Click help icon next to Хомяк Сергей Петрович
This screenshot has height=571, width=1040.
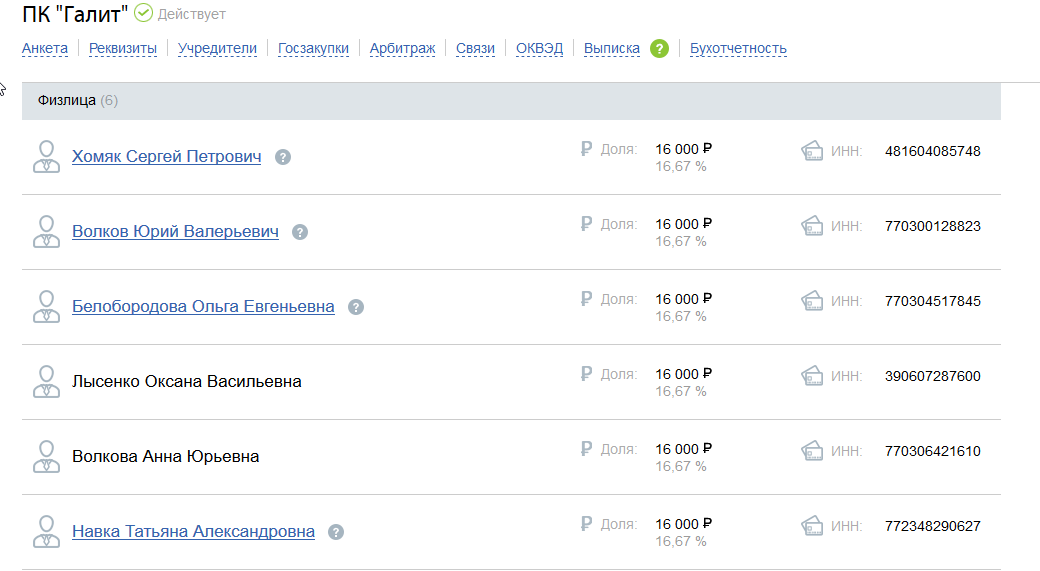(x=283, y=157)
